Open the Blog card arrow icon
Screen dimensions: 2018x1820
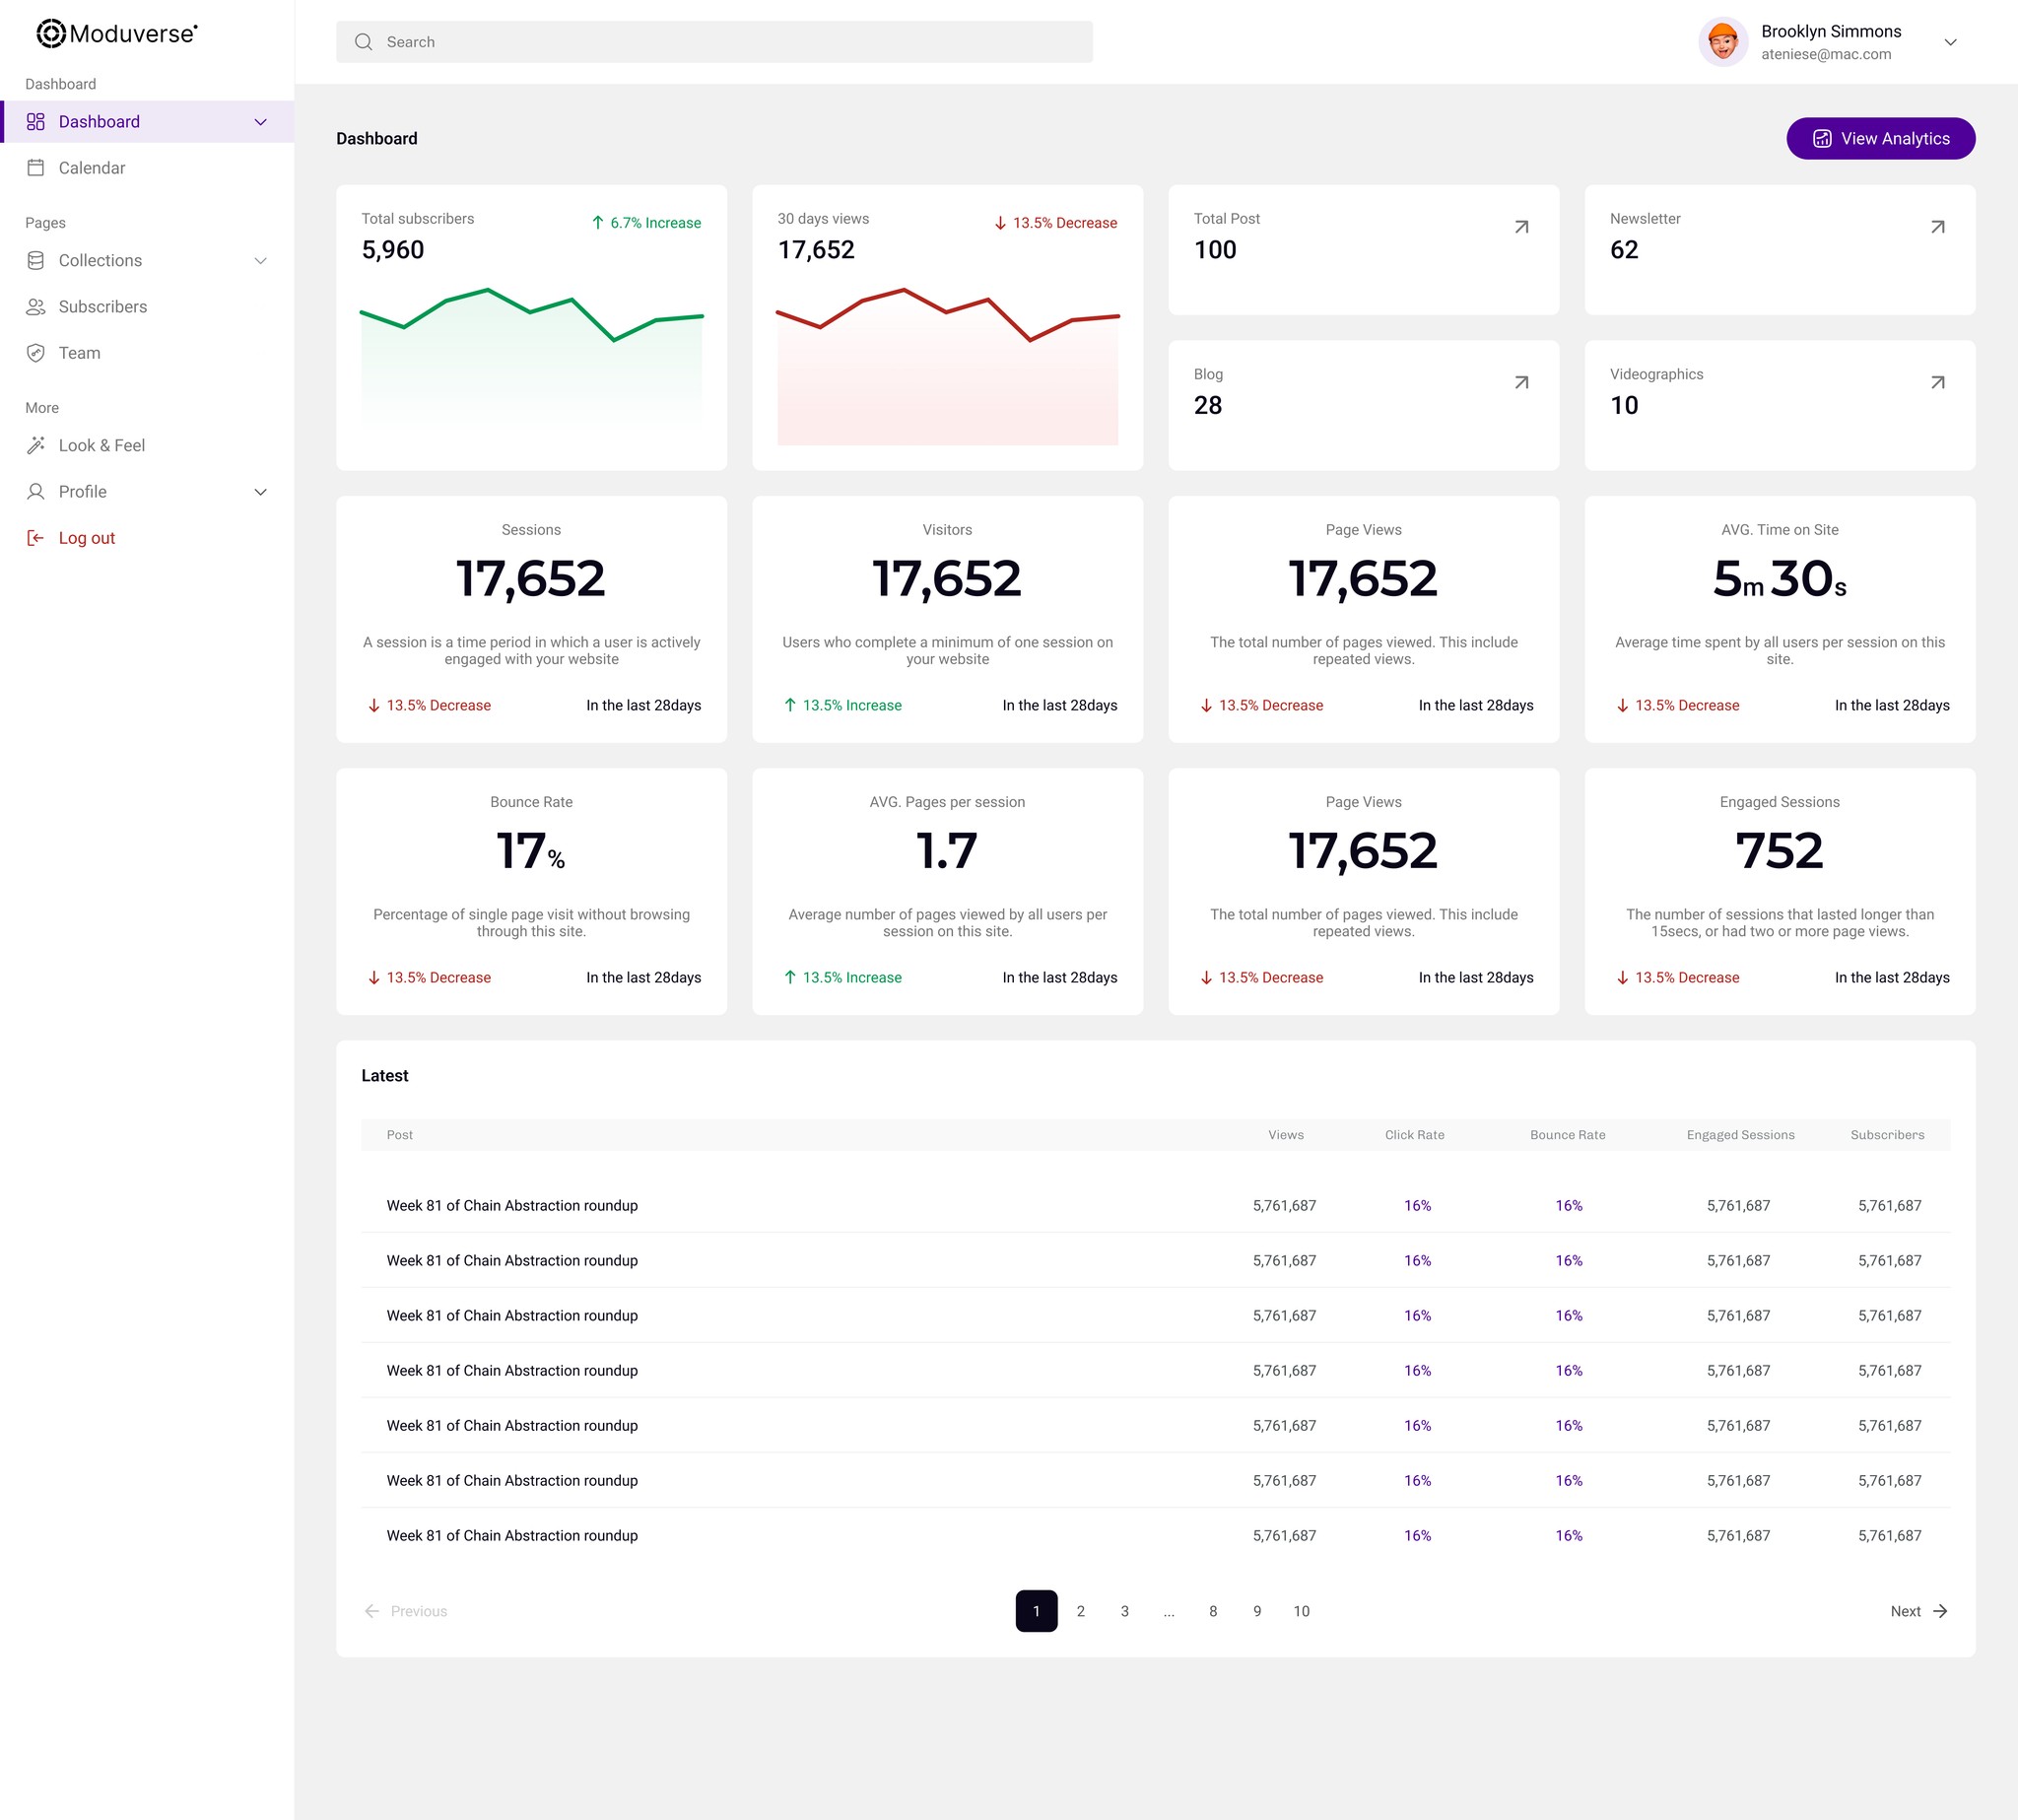(1521, 382)
